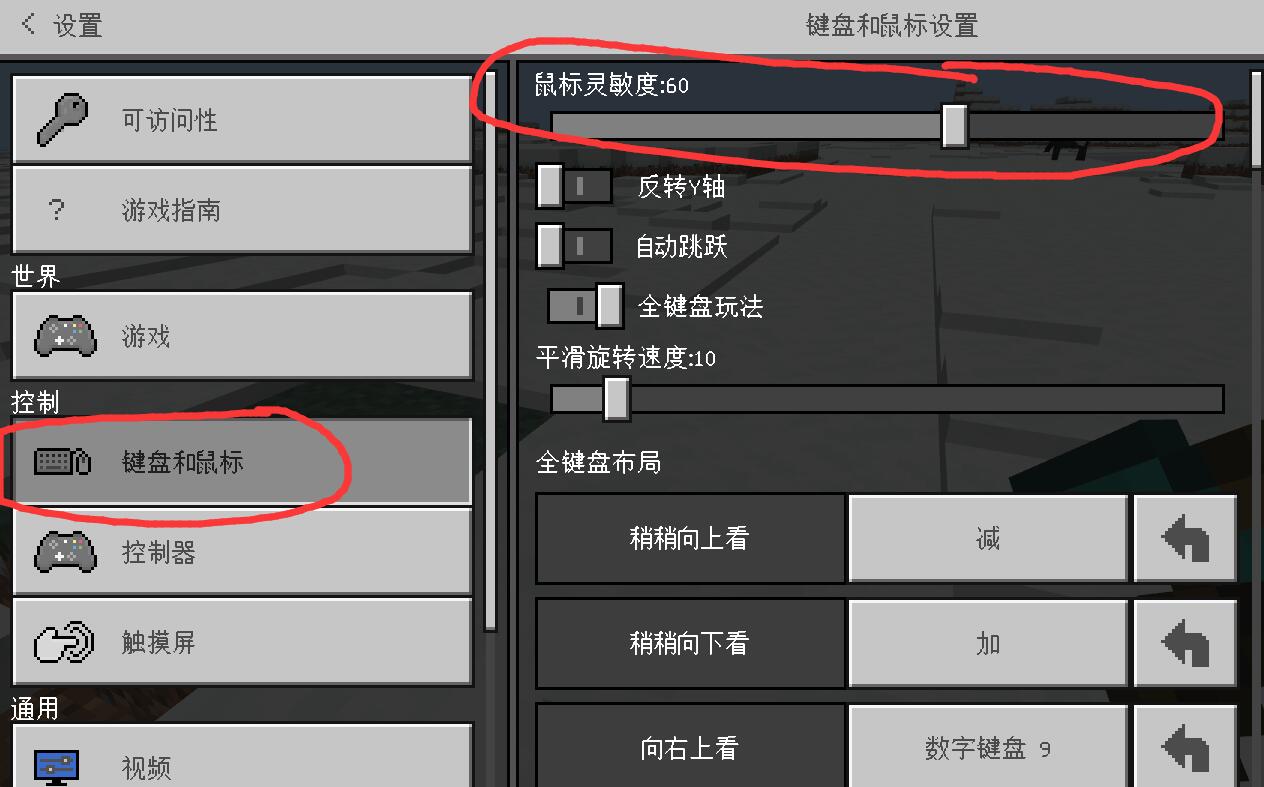Click the gamepad icon for 游戏

point(65,336)
